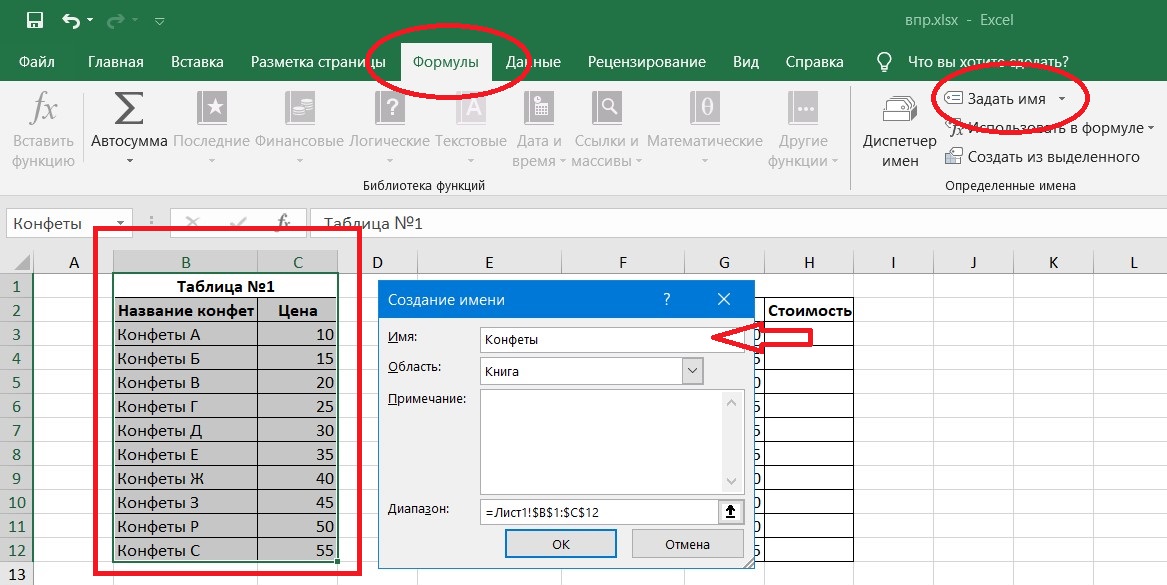Switch to the Данные tab

[533, 62]
